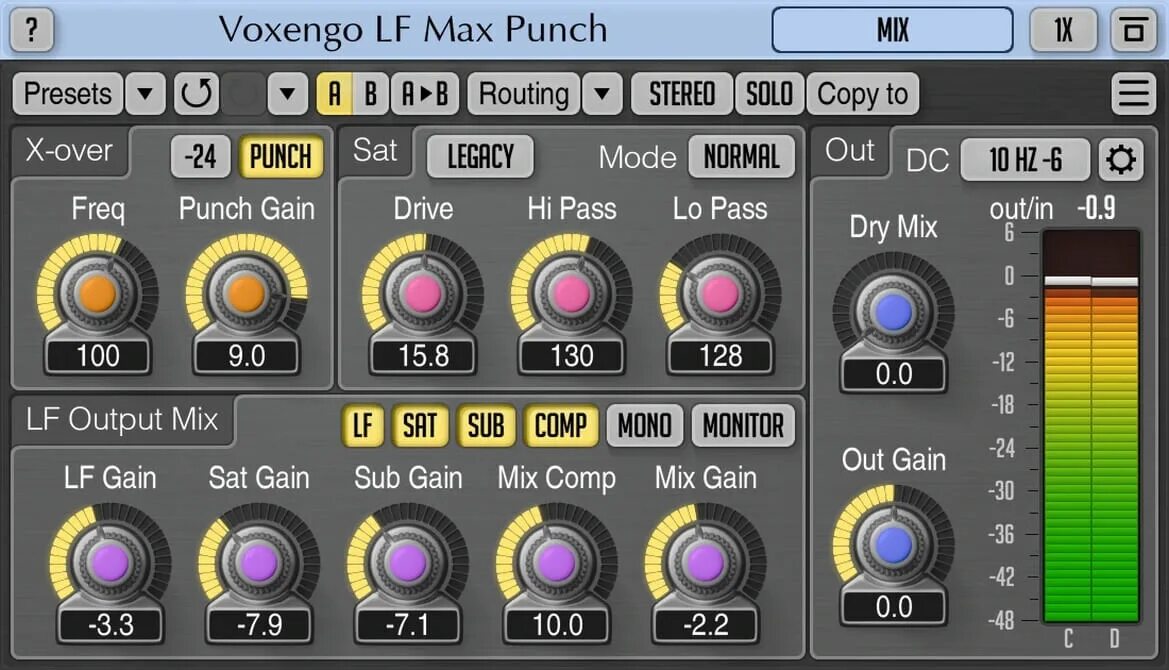The height and width of the screenshot is (670, 1169).
Task: Click the LF Gain value -3.3
Action: [x=110, y=625]
